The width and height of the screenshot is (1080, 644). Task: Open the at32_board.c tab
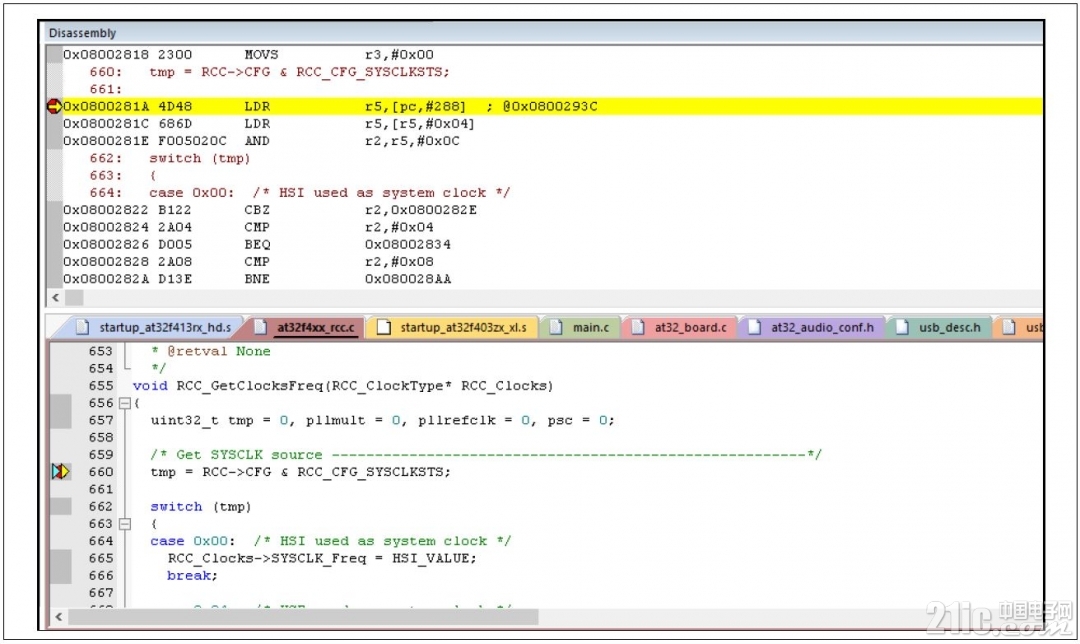pos(681,327)
